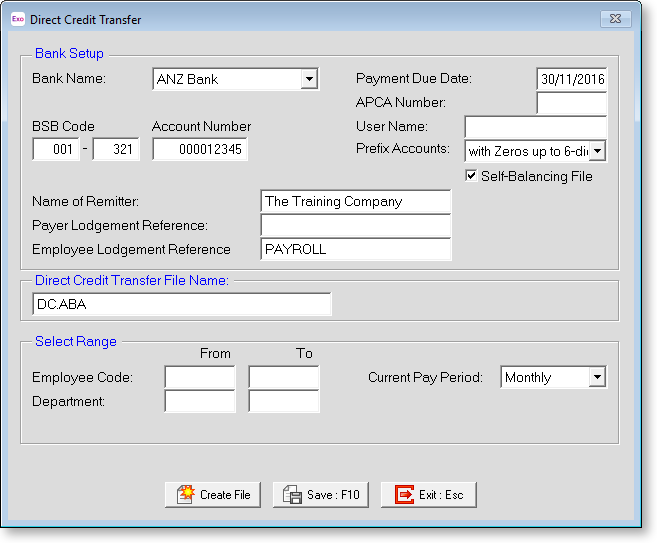This screenshot has height=543, width=657.
Task: Open the Bank Name dropdown
Action: [x=309, y=79]
